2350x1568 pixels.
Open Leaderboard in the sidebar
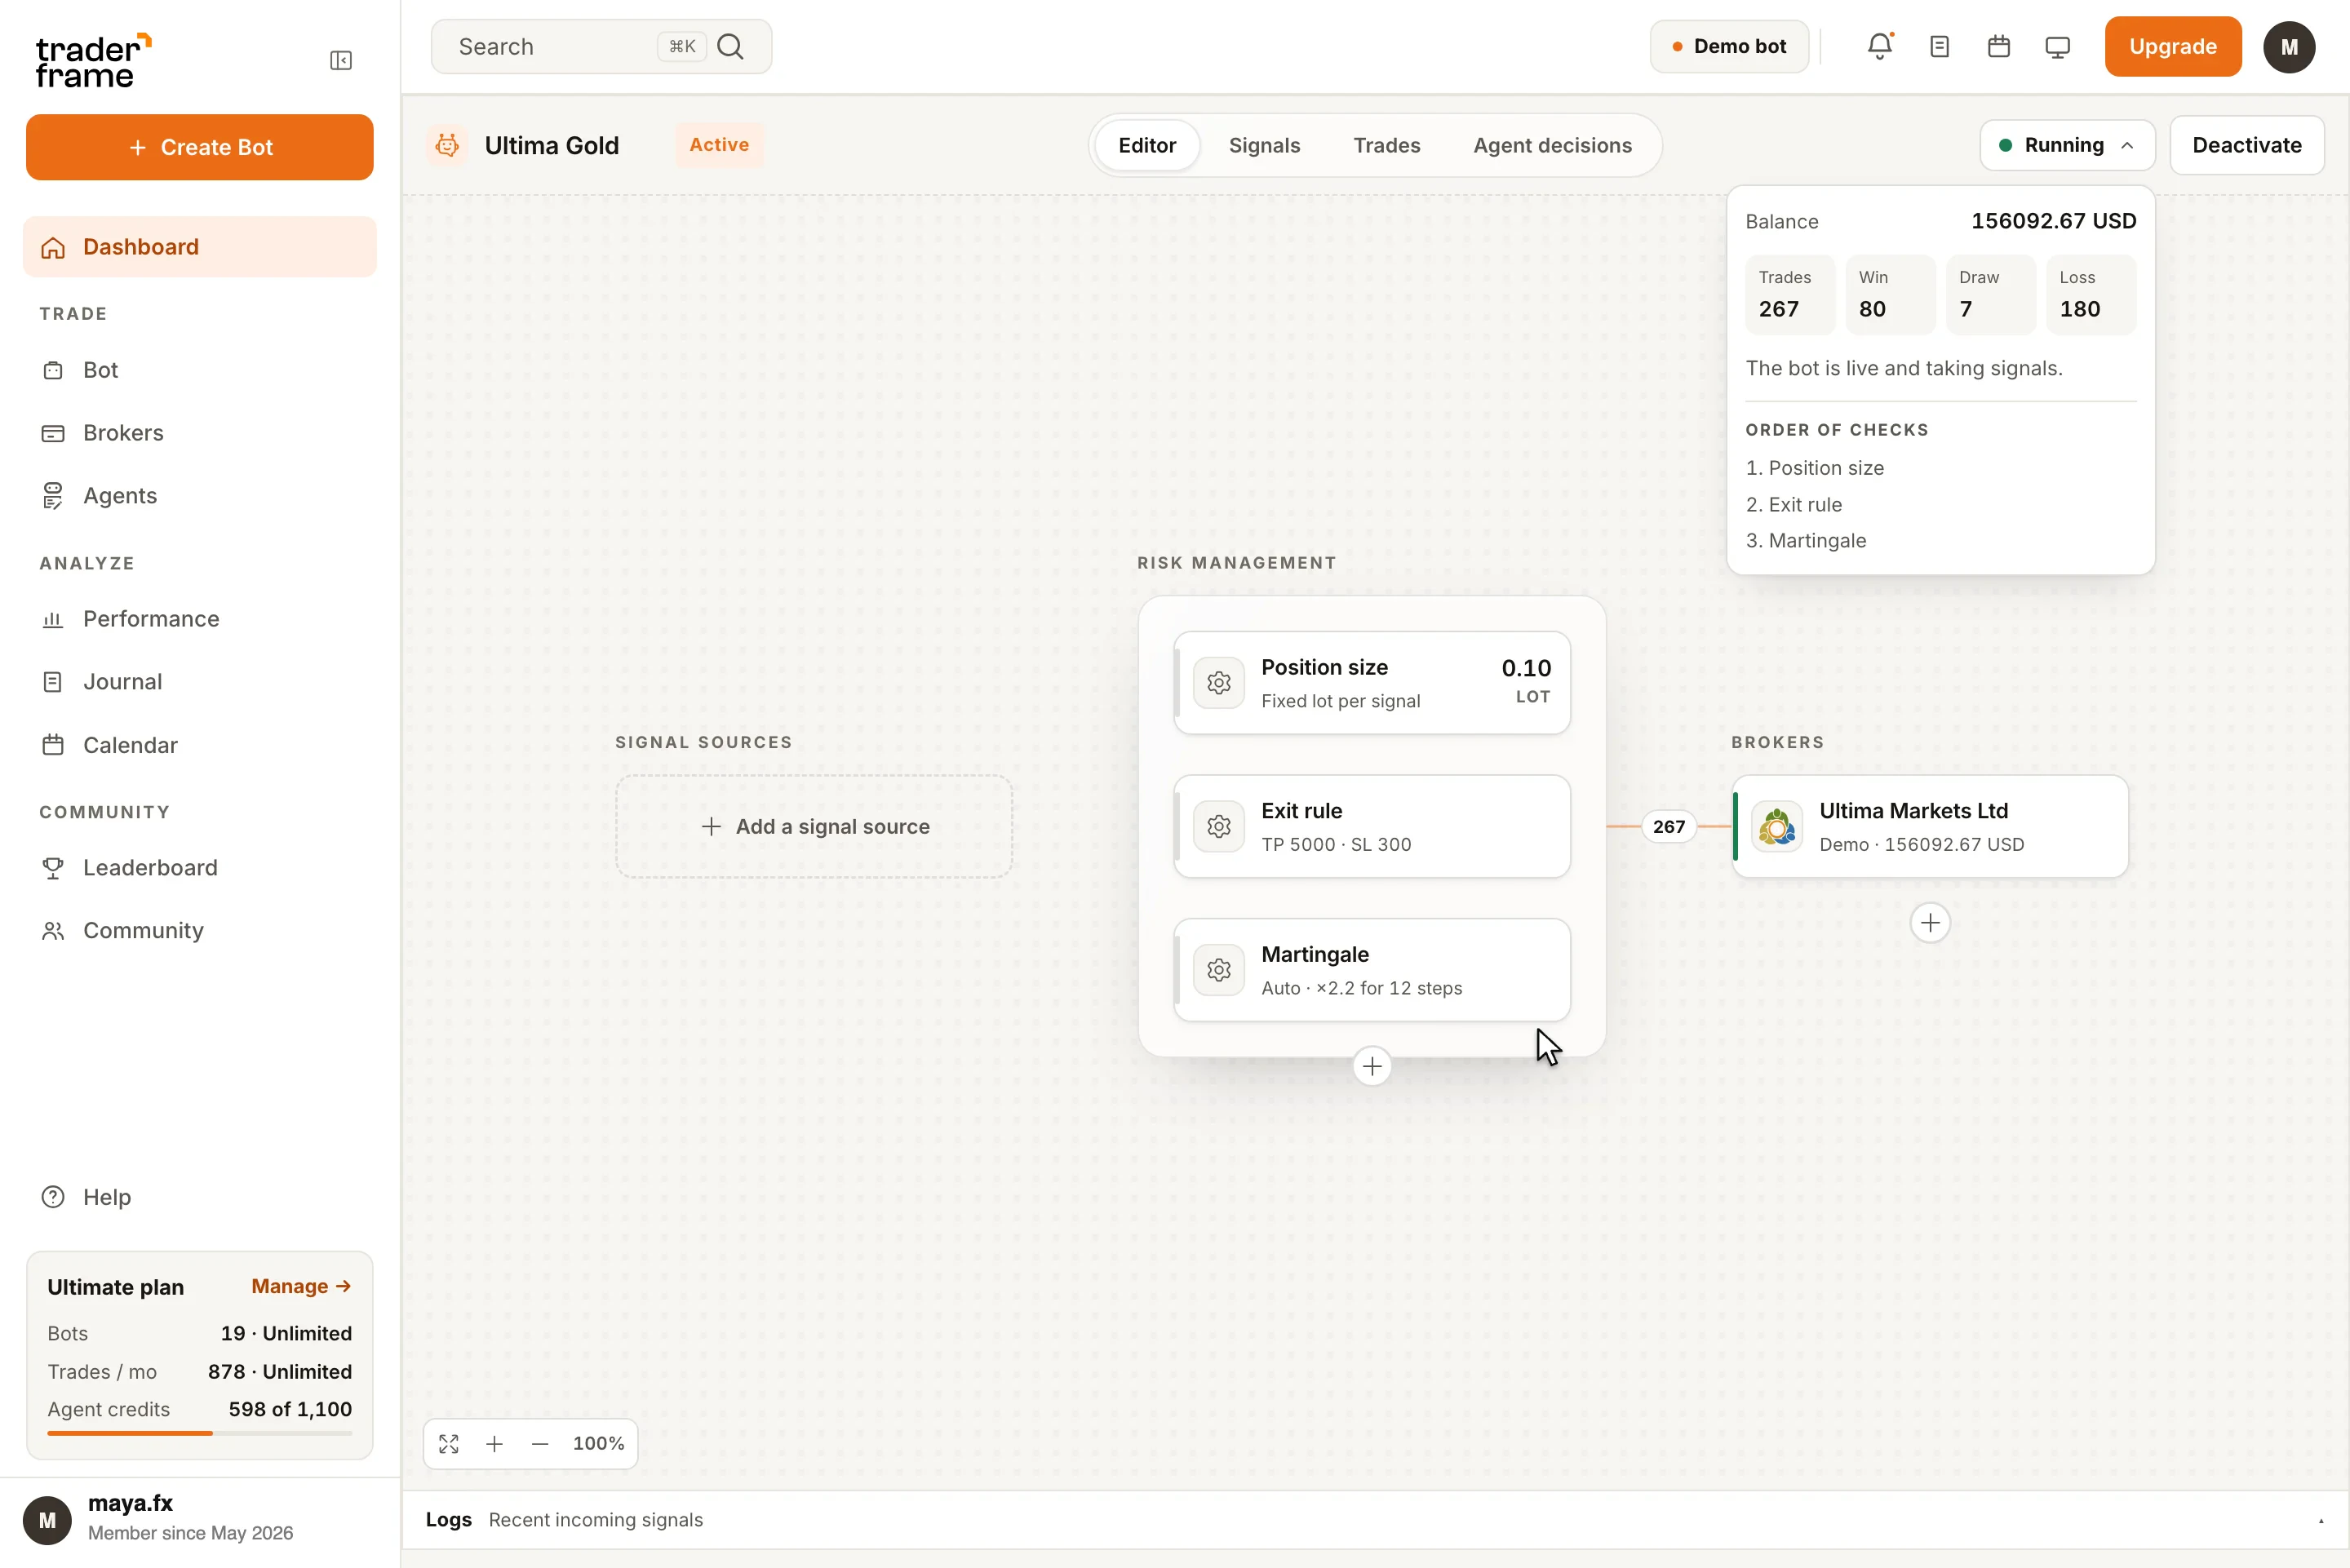pos(200,868)
